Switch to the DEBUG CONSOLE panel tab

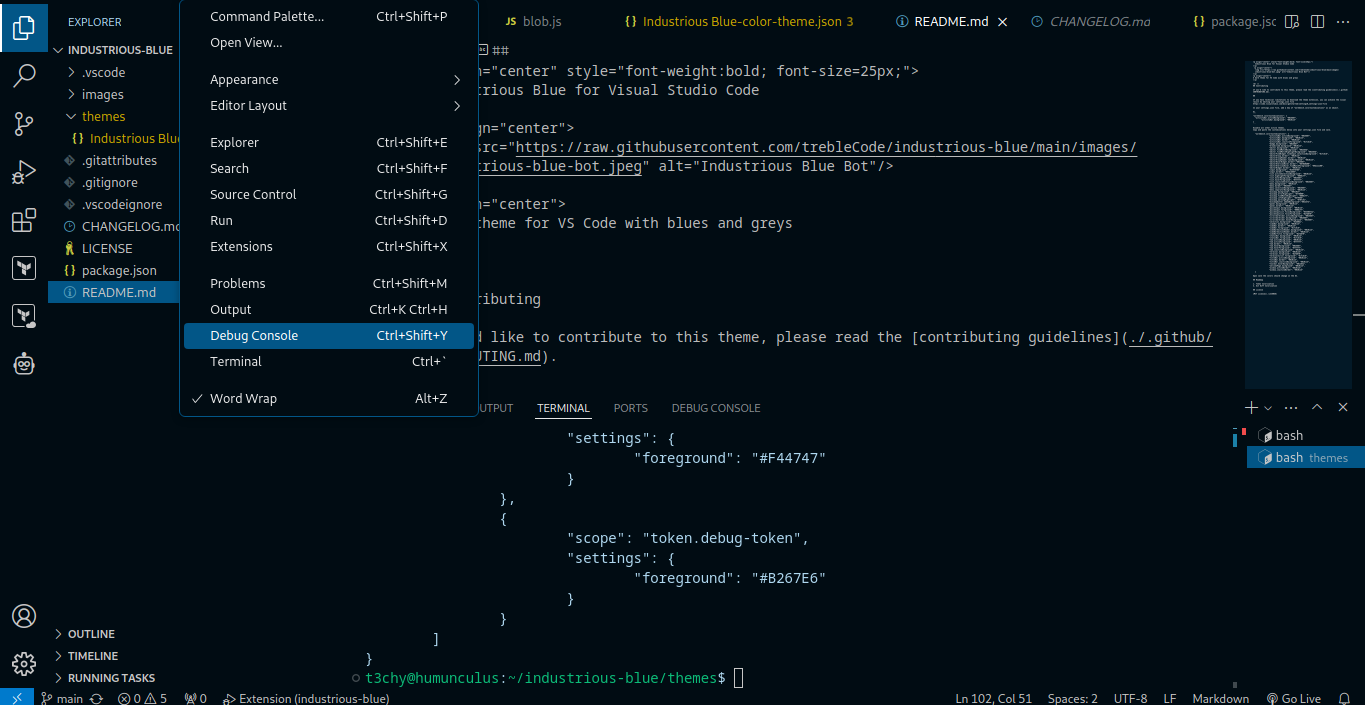(716, 408)
